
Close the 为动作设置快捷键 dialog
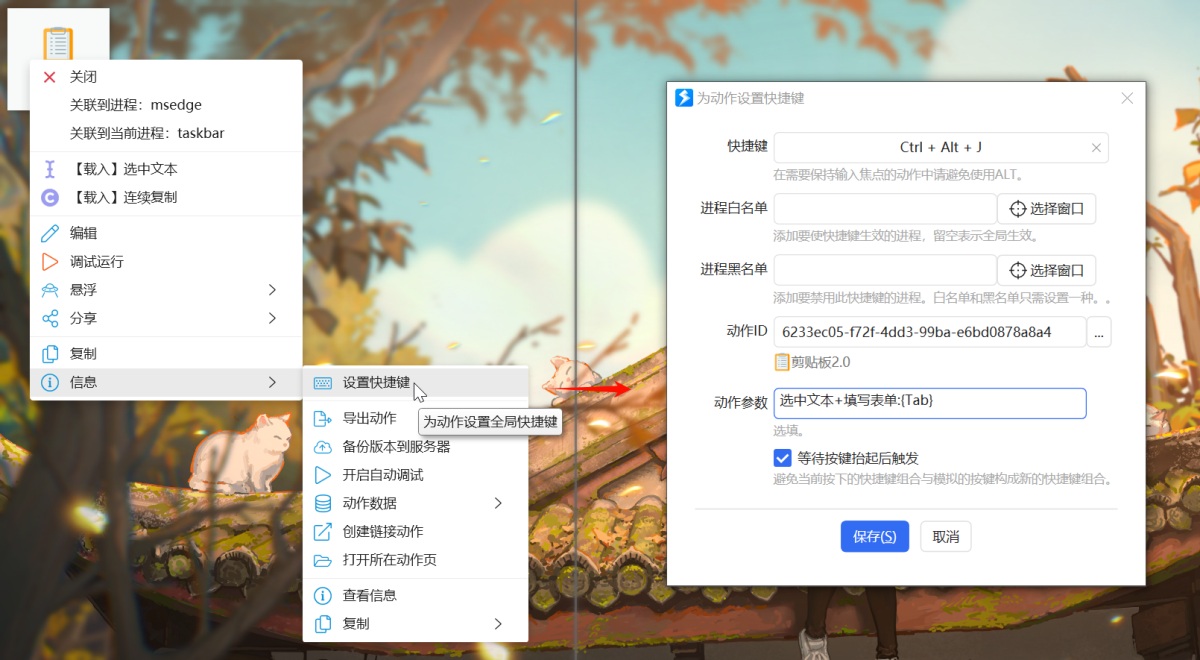pyautogui.click(x=1127, y=98)
